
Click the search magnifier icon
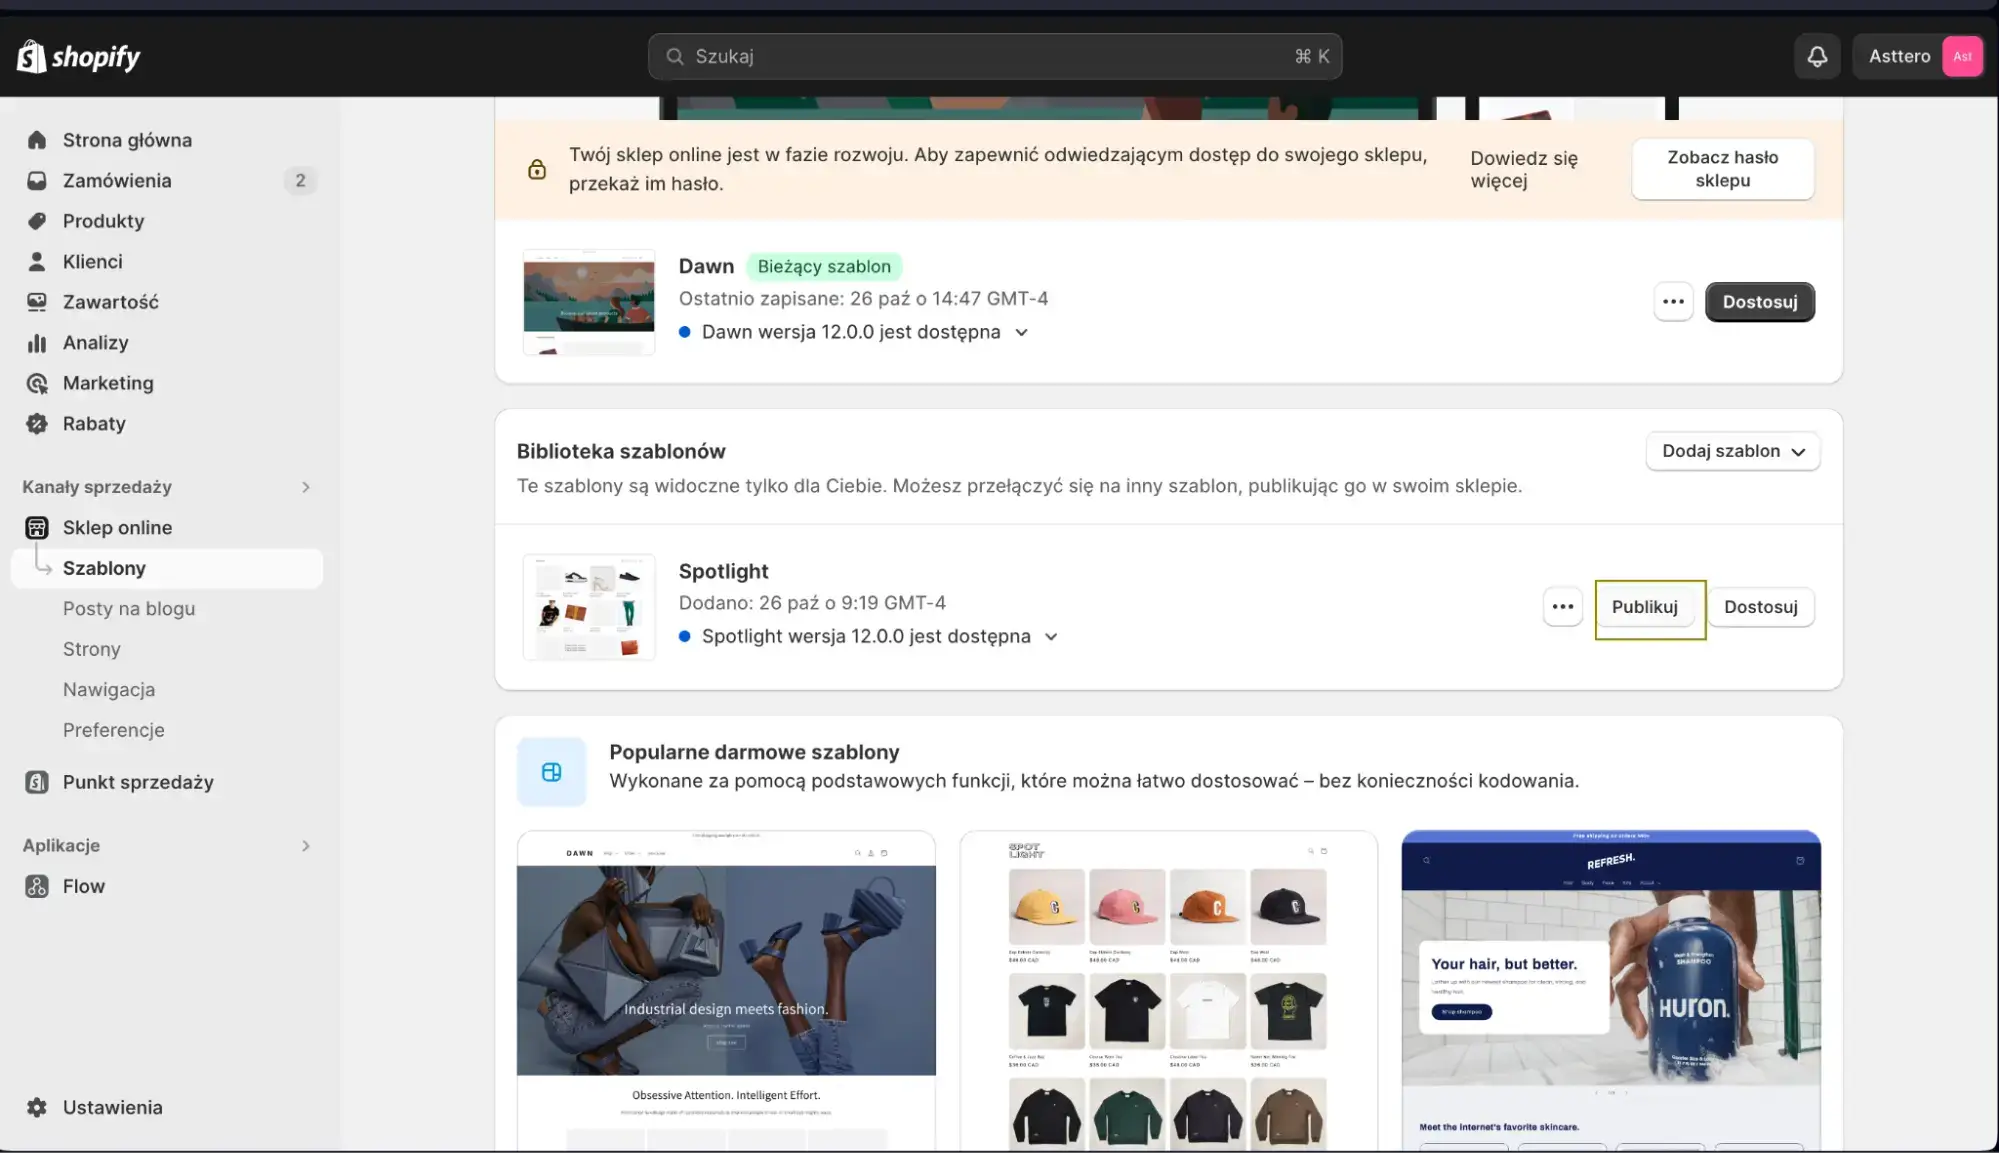click(x=675, y=56)
